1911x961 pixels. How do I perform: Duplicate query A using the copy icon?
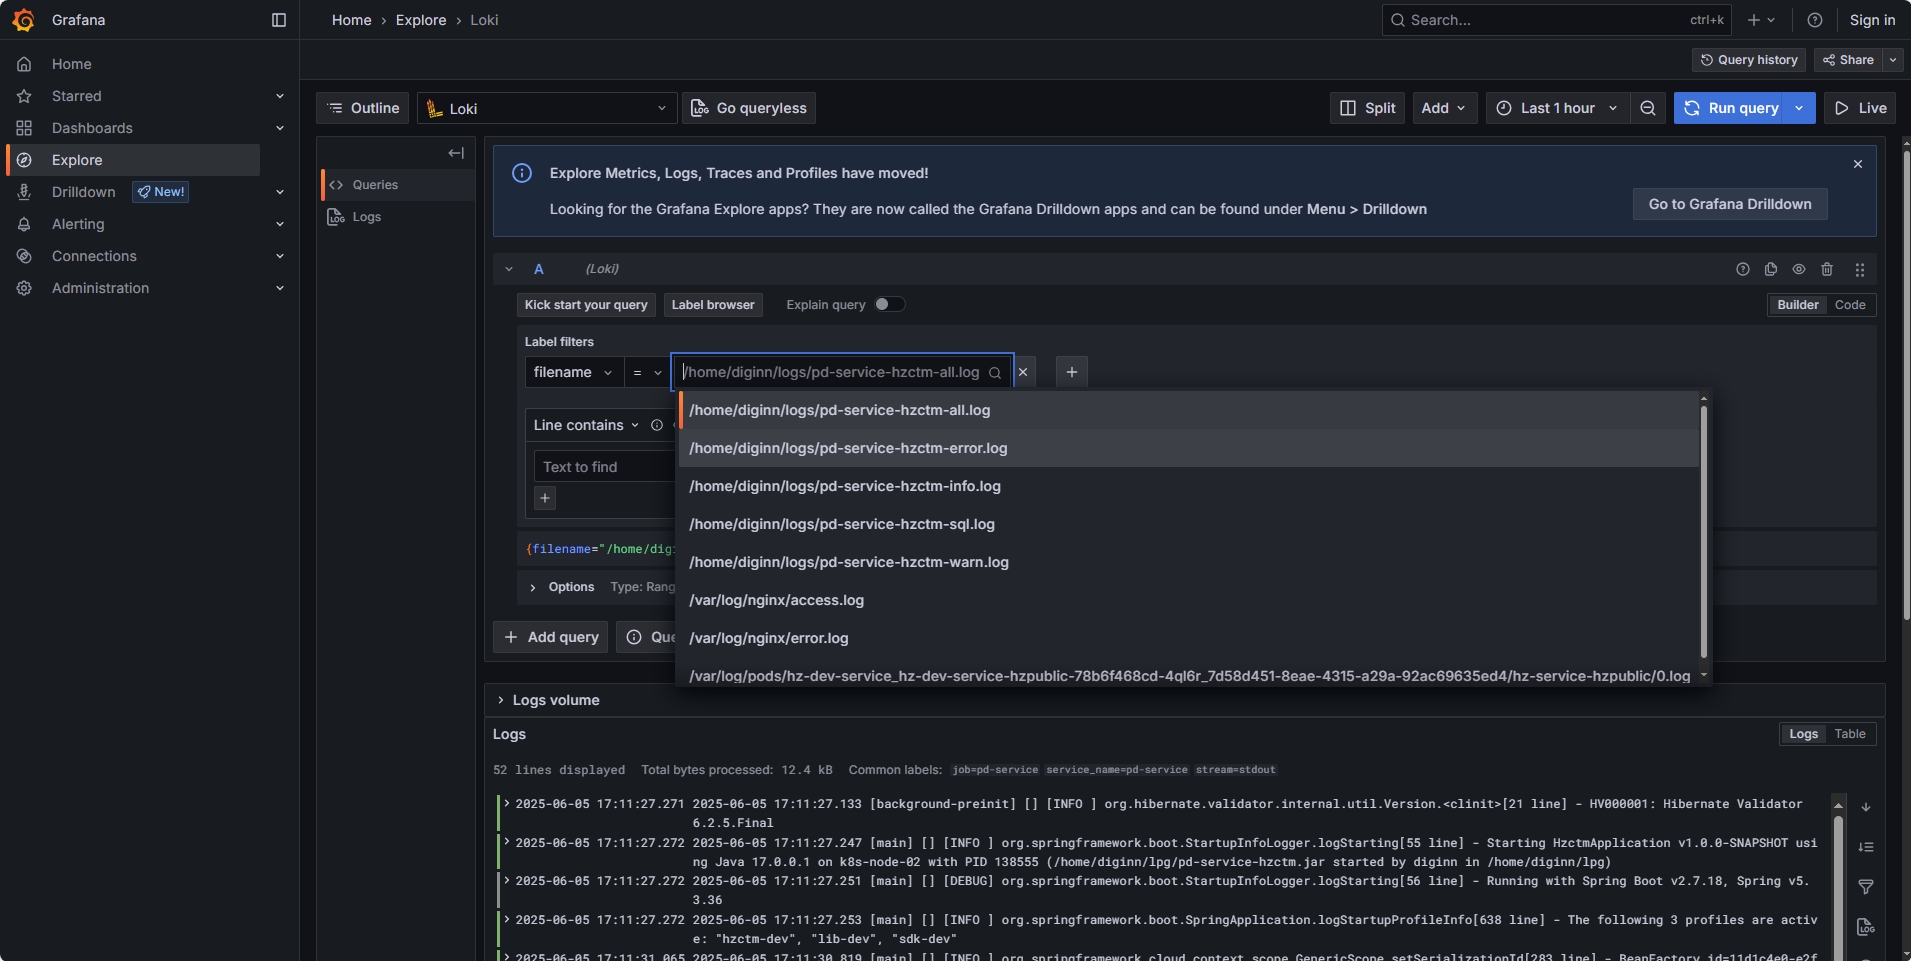1771,269
